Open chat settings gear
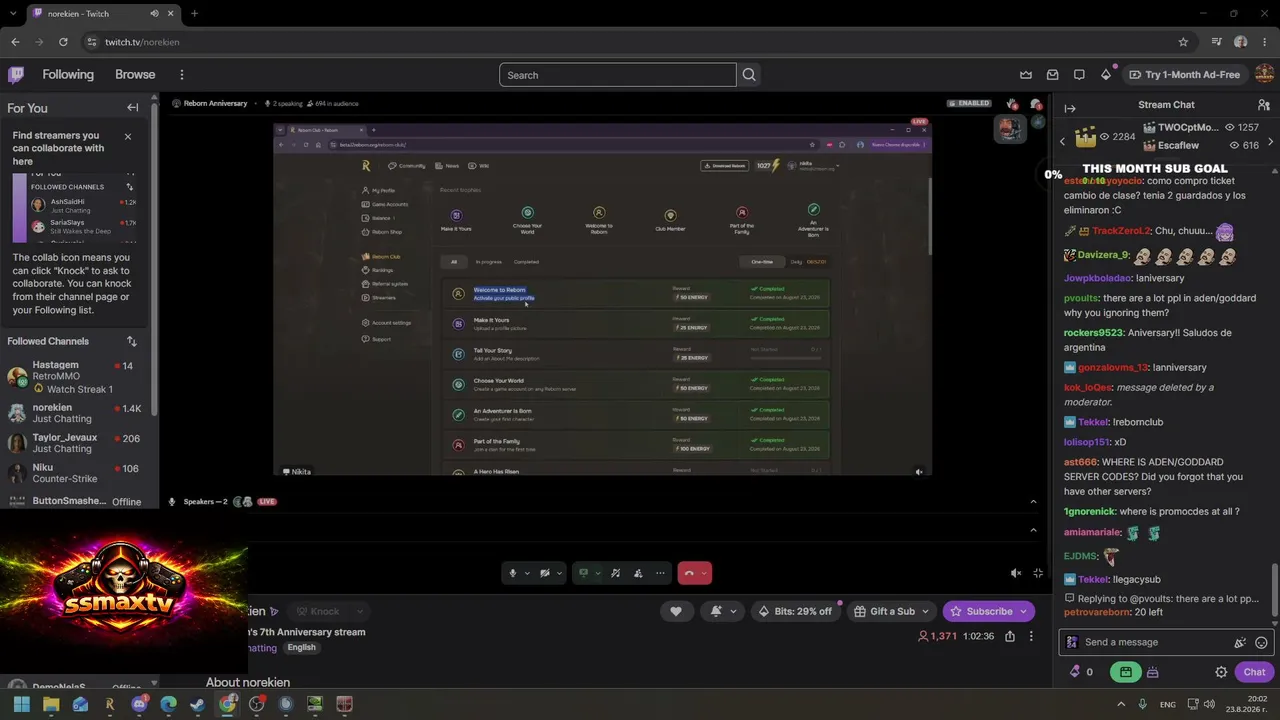The width and height of the screenshot is (1280, 720). (1221, 672)
